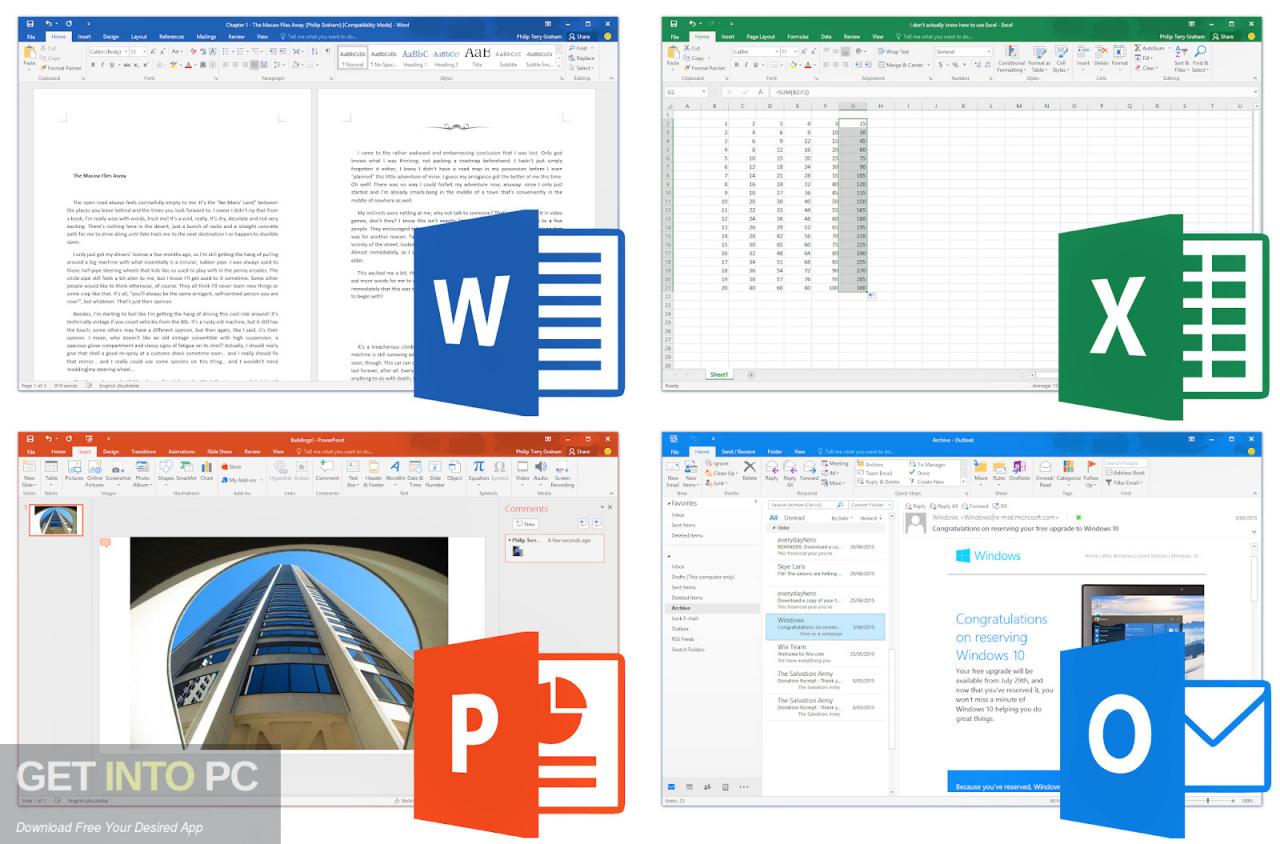Open the Windows email in Outlook's message list
1280x844 pixels.
click(x=825, y=626)
